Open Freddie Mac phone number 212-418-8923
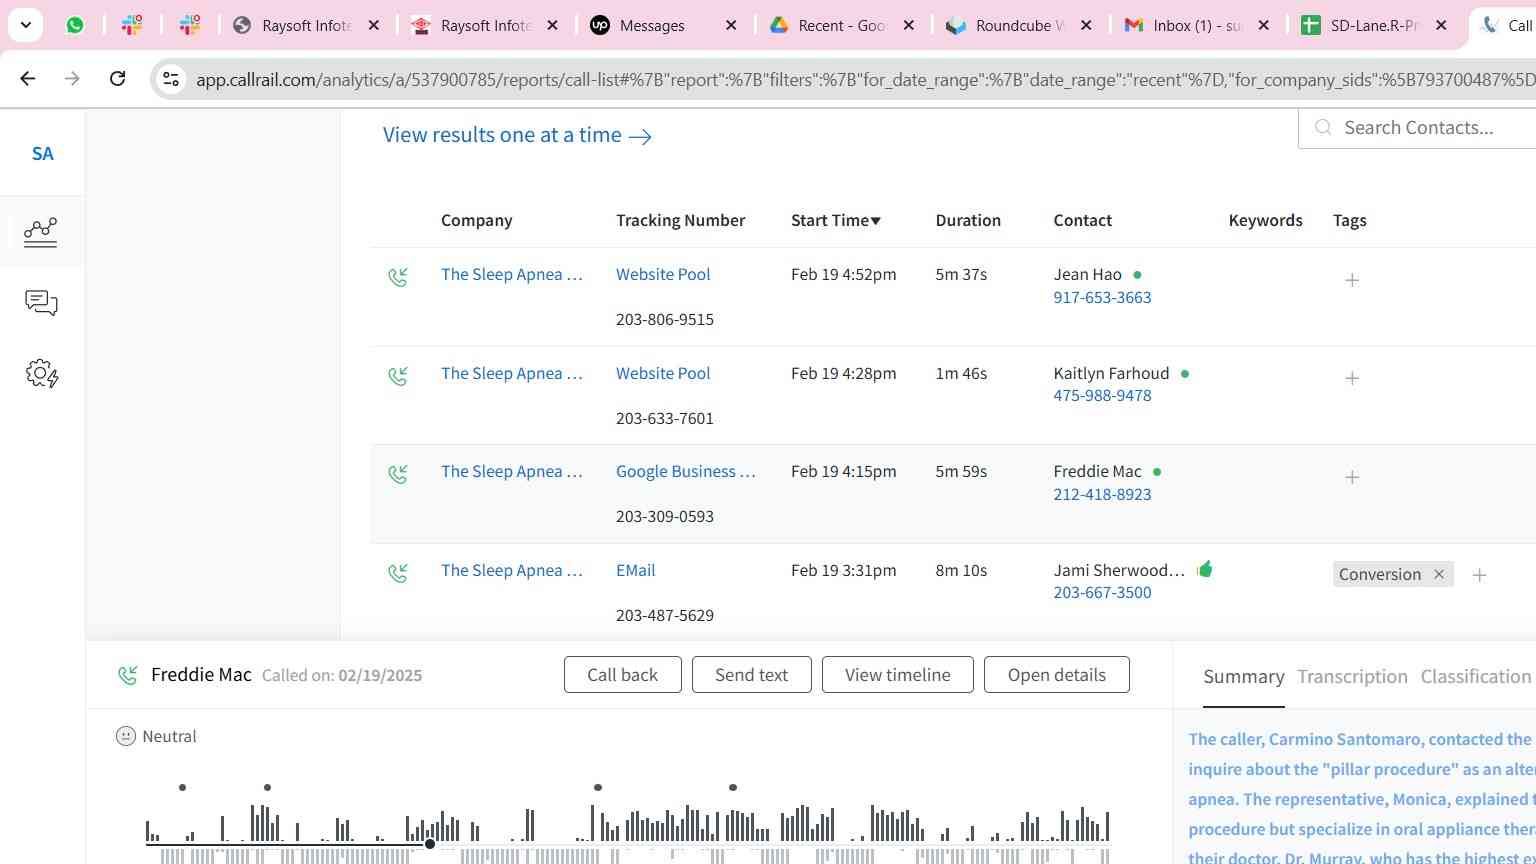Screen dimensions: 1536x864 click(x=1102, y=494)
